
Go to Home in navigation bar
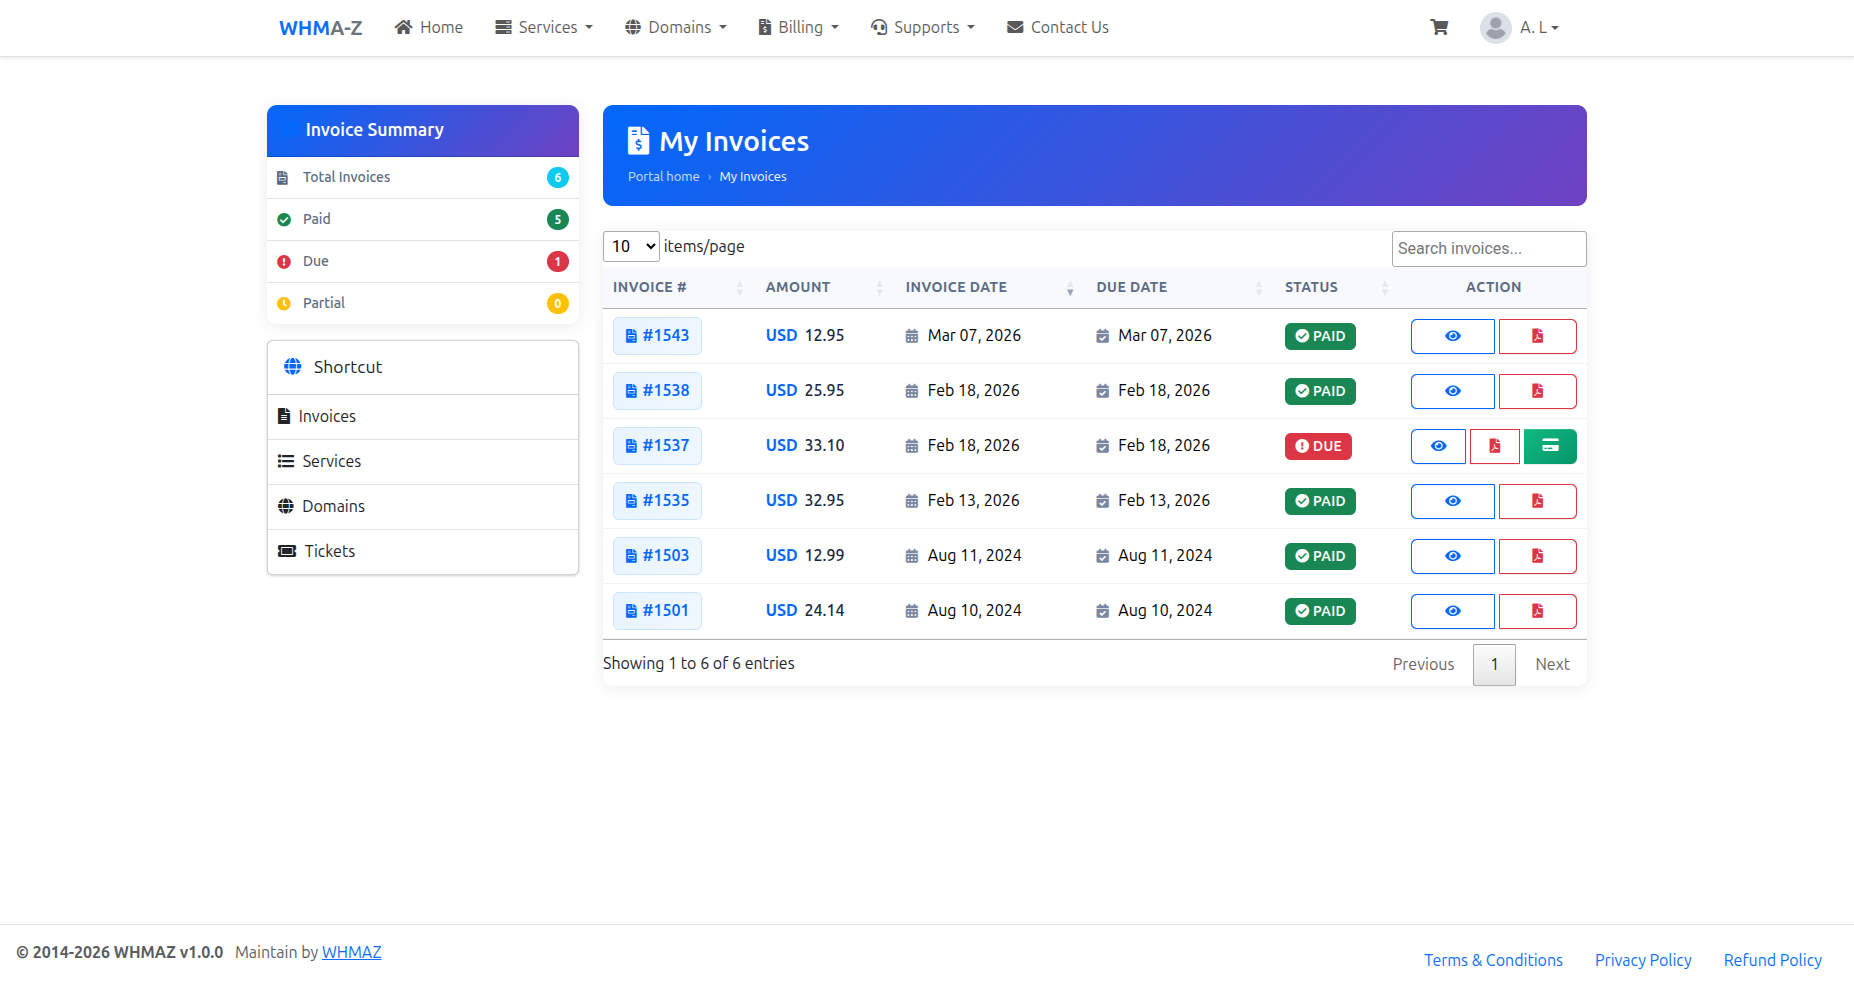pyautogui.click(x=429, y=28)
